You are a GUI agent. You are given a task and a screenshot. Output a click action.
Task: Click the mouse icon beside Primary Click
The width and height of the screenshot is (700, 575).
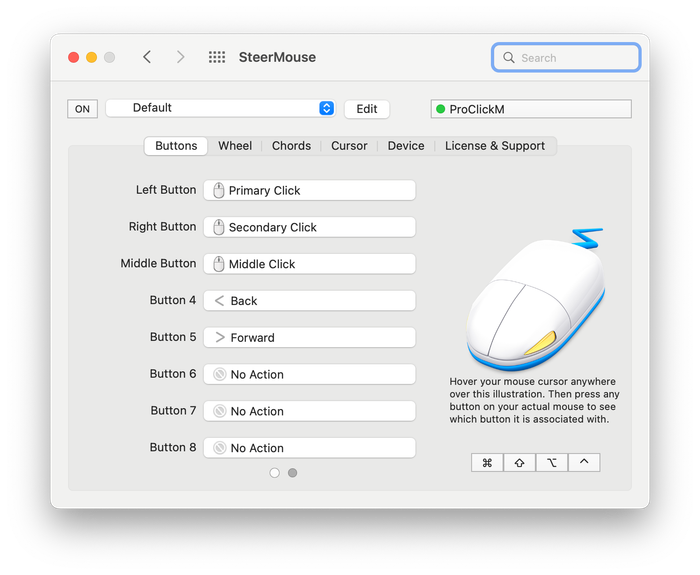pos(218,190)
